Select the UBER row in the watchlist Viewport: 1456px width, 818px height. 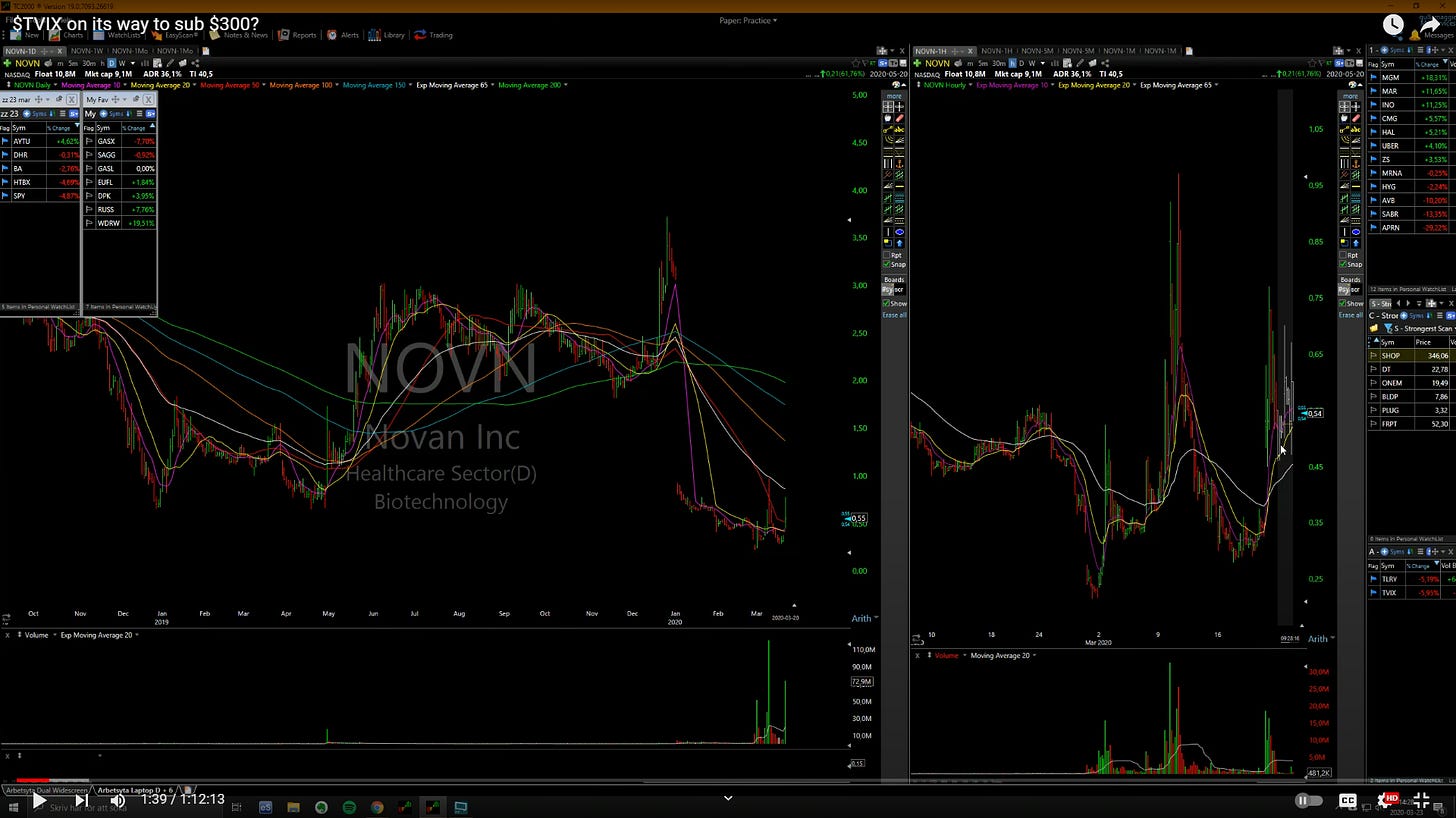point(1411,146)
